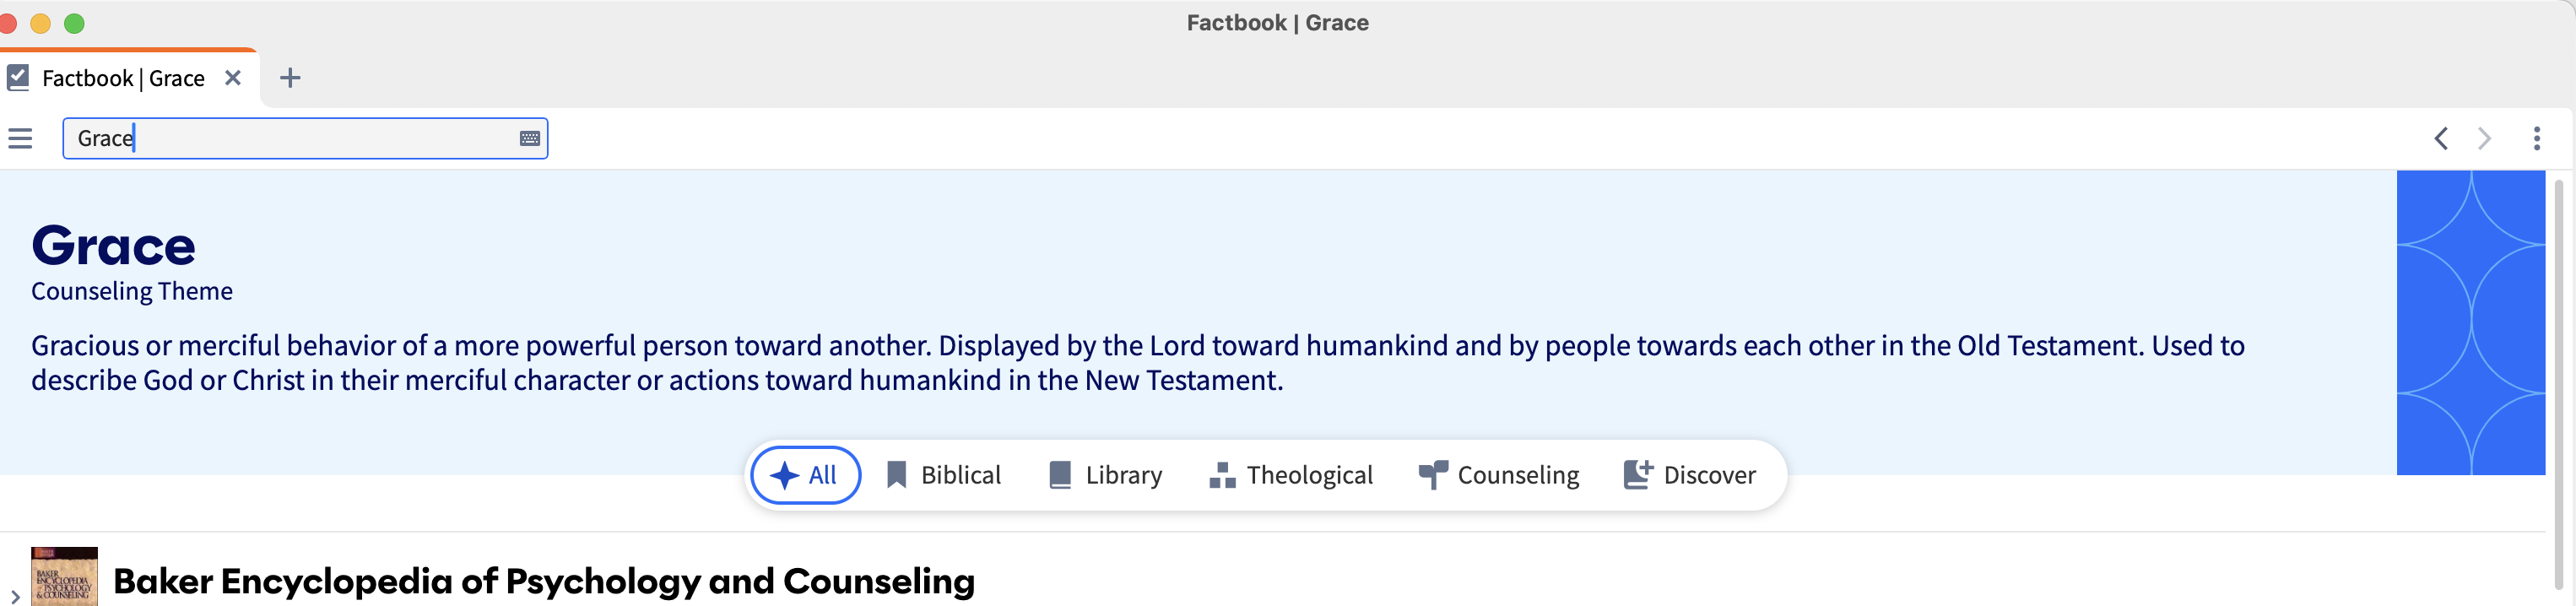
Task: Go forward with the right arrow
Action: pyautogui.click(x=2484, y=138)
